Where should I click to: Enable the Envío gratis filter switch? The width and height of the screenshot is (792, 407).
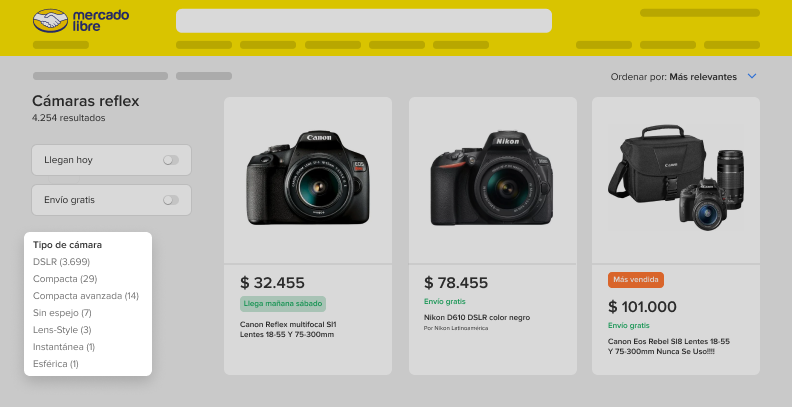171,200
